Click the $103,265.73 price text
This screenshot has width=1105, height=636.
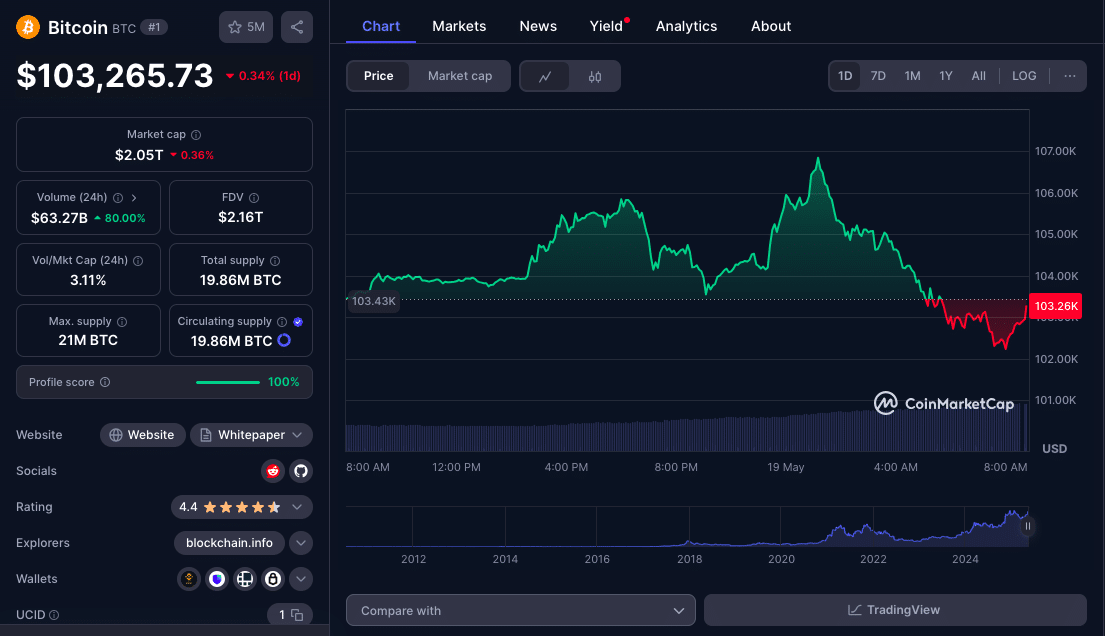pos(115,75)
